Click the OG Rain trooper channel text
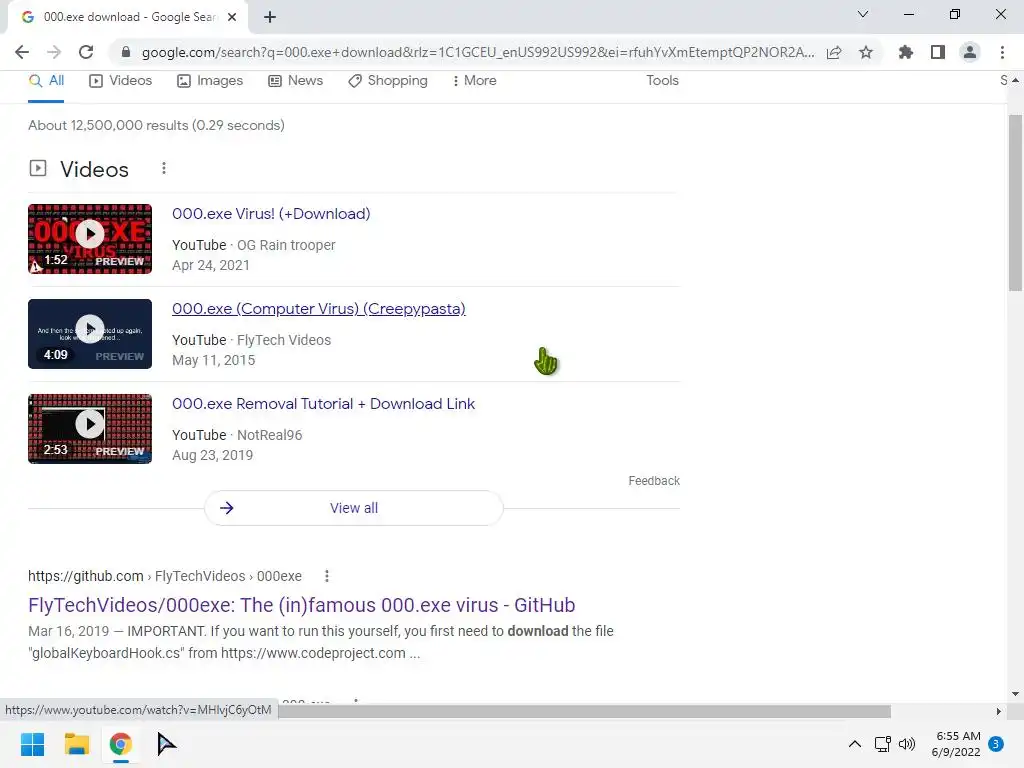Viewport: 1024px width, 768px height. pyautogui.click(x=286, y=245)
